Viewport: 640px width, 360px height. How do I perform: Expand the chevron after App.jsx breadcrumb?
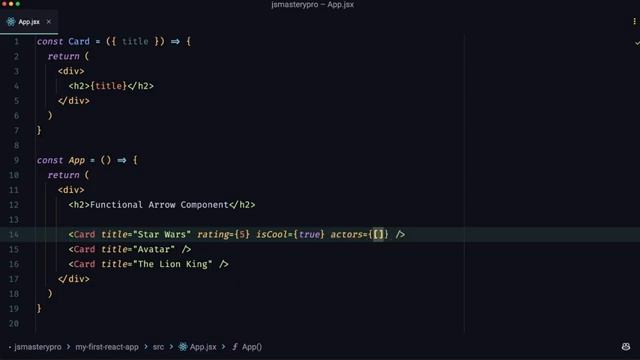tap(223, 347)
